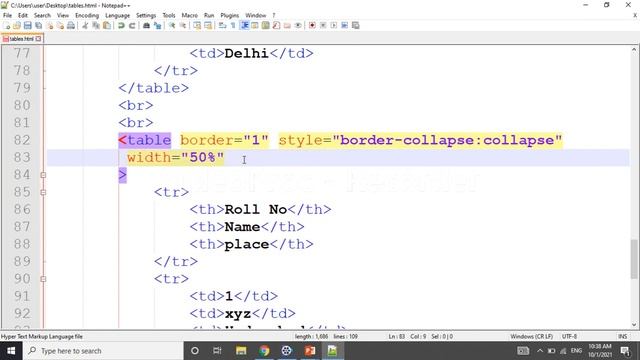The height and width of the screenshot is (360, 640).
Task: Click the Zoom Out toolbar icon
Action: [x=182, y=26]
